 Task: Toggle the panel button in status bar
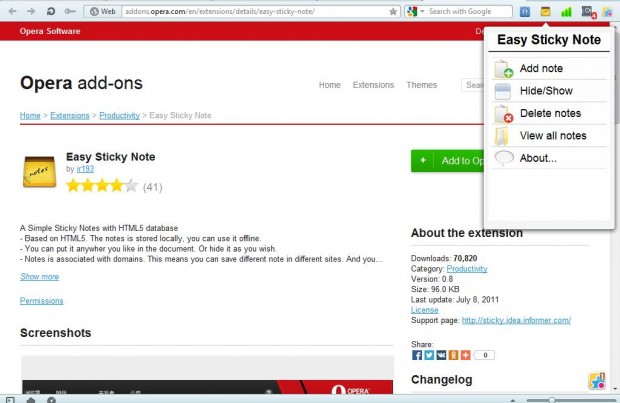[10, 400]
